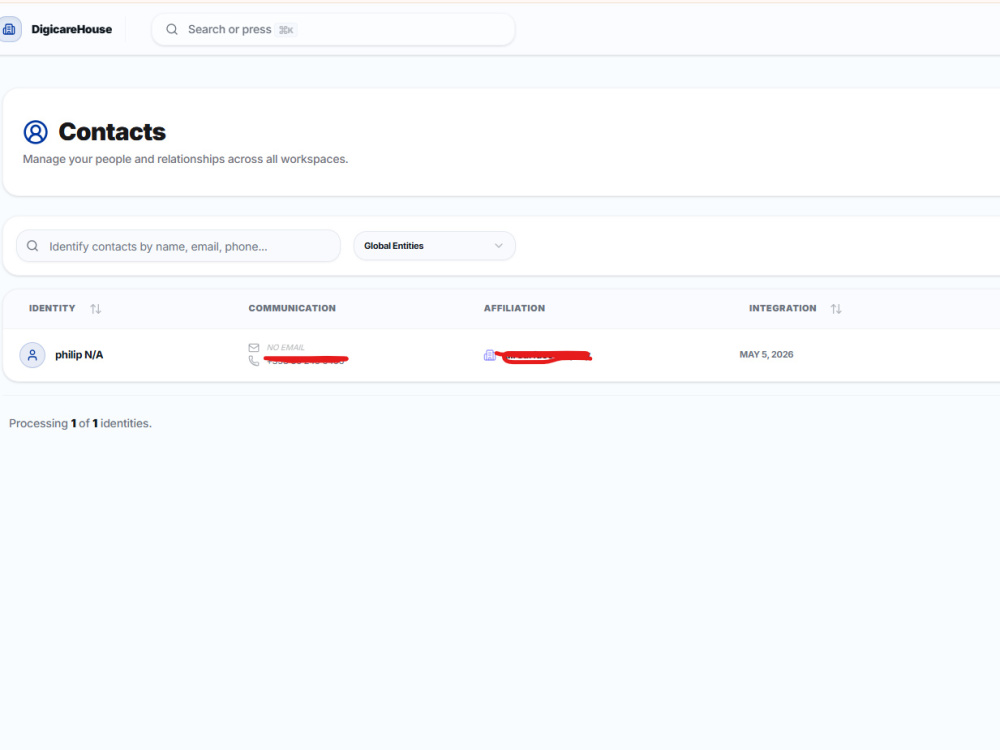Screen dimensions: 1000x750
Task: Click the Processing 1 of 1 identities text
Action: pyautogui.click(x=80, y=423)
